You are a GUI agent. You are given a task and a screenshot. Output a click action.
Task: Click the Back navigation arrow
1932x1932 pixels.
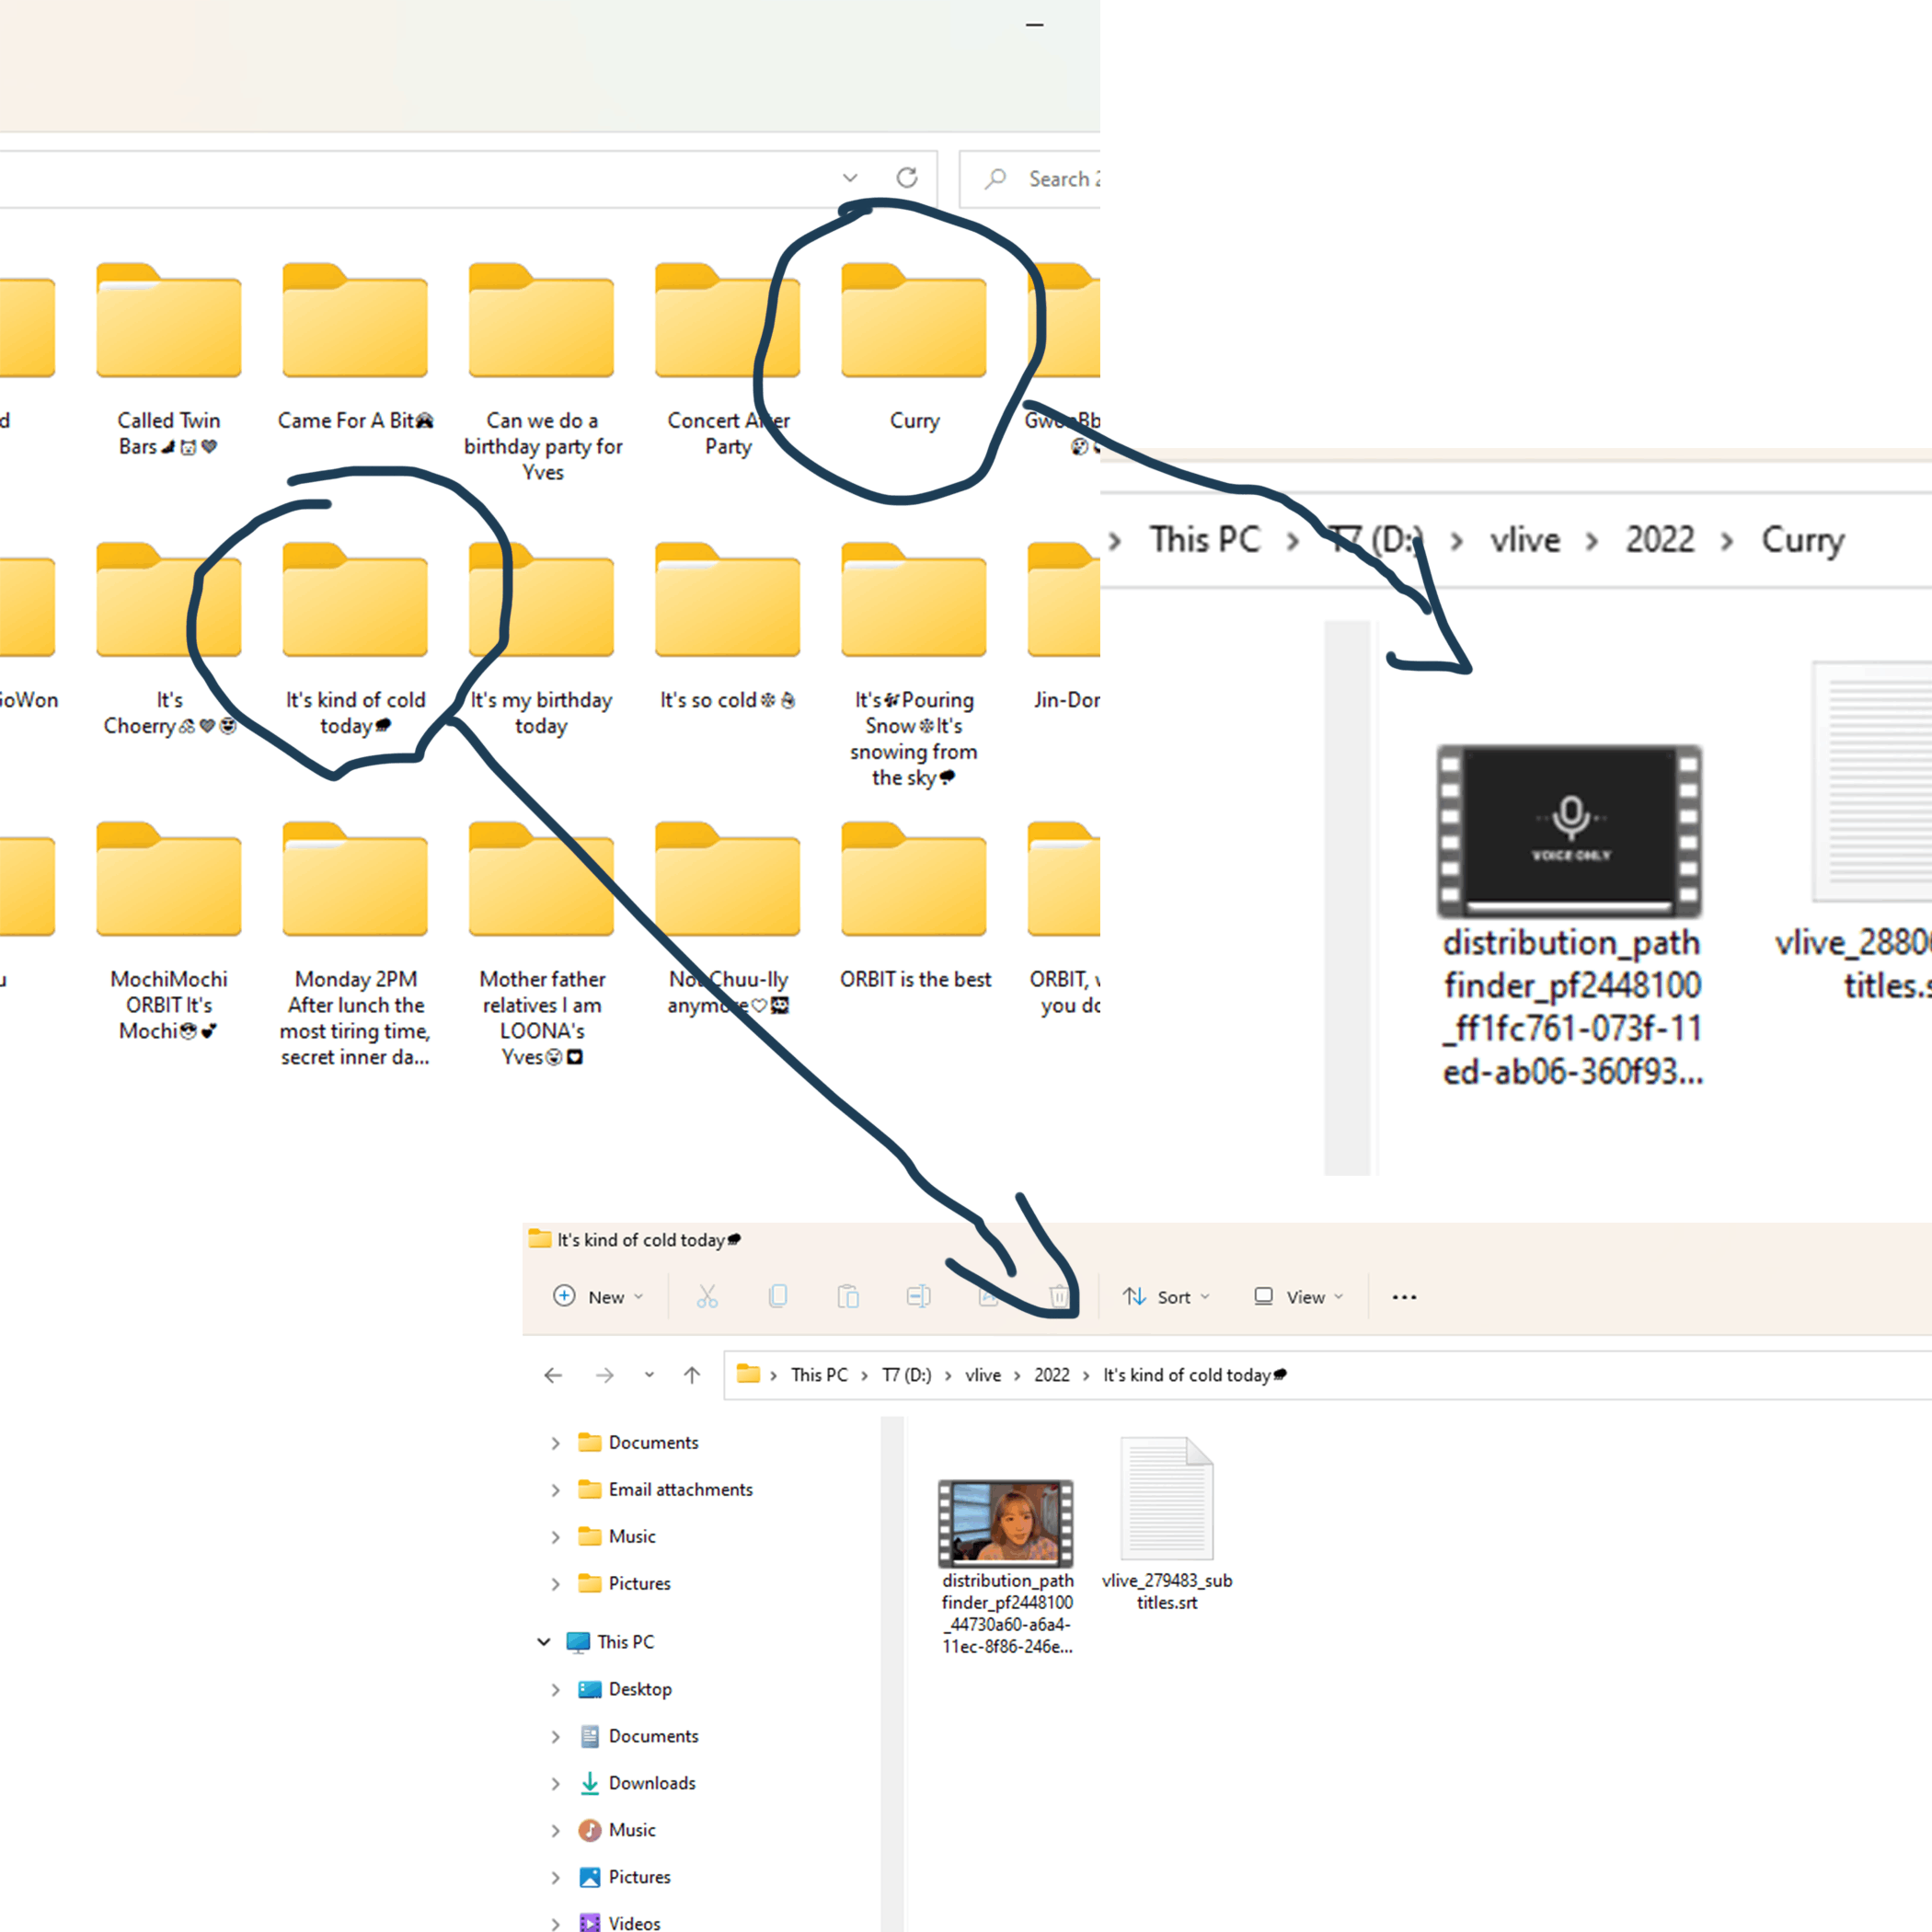coord(553,1375)
